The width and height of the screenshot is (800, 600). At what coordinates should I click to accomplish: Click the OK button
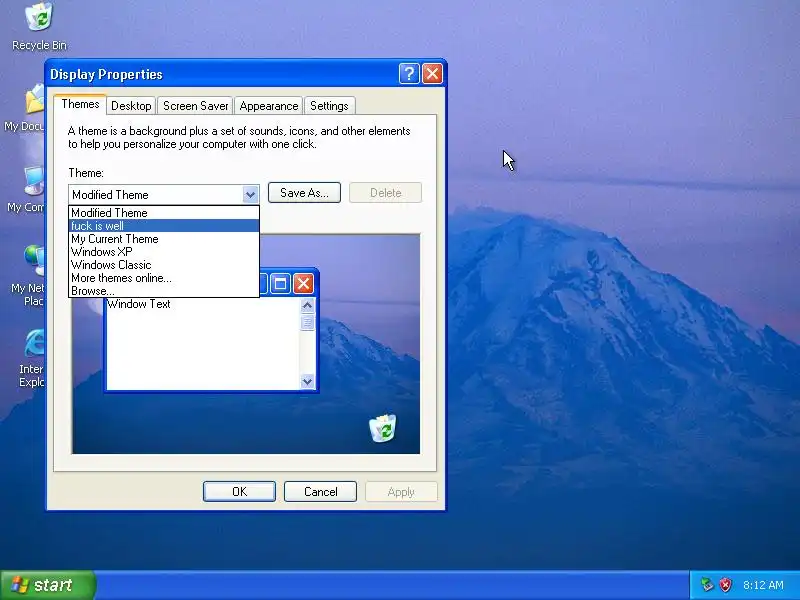click(239, 491)
